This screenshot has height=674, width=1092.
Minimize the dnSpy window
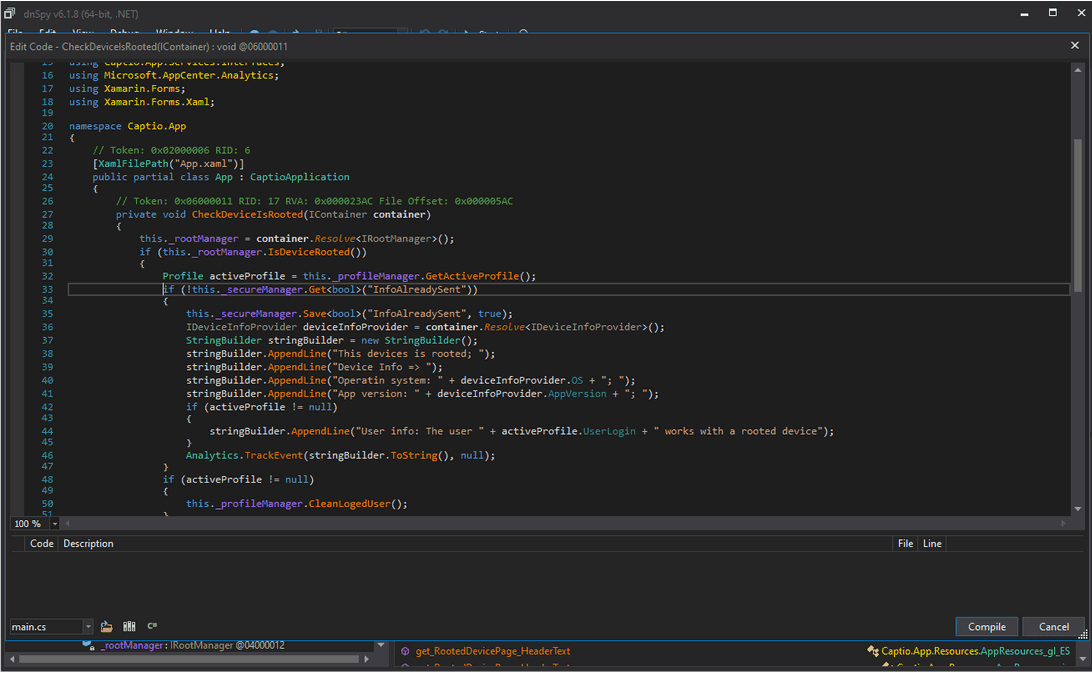click(x=1024, y=13)
